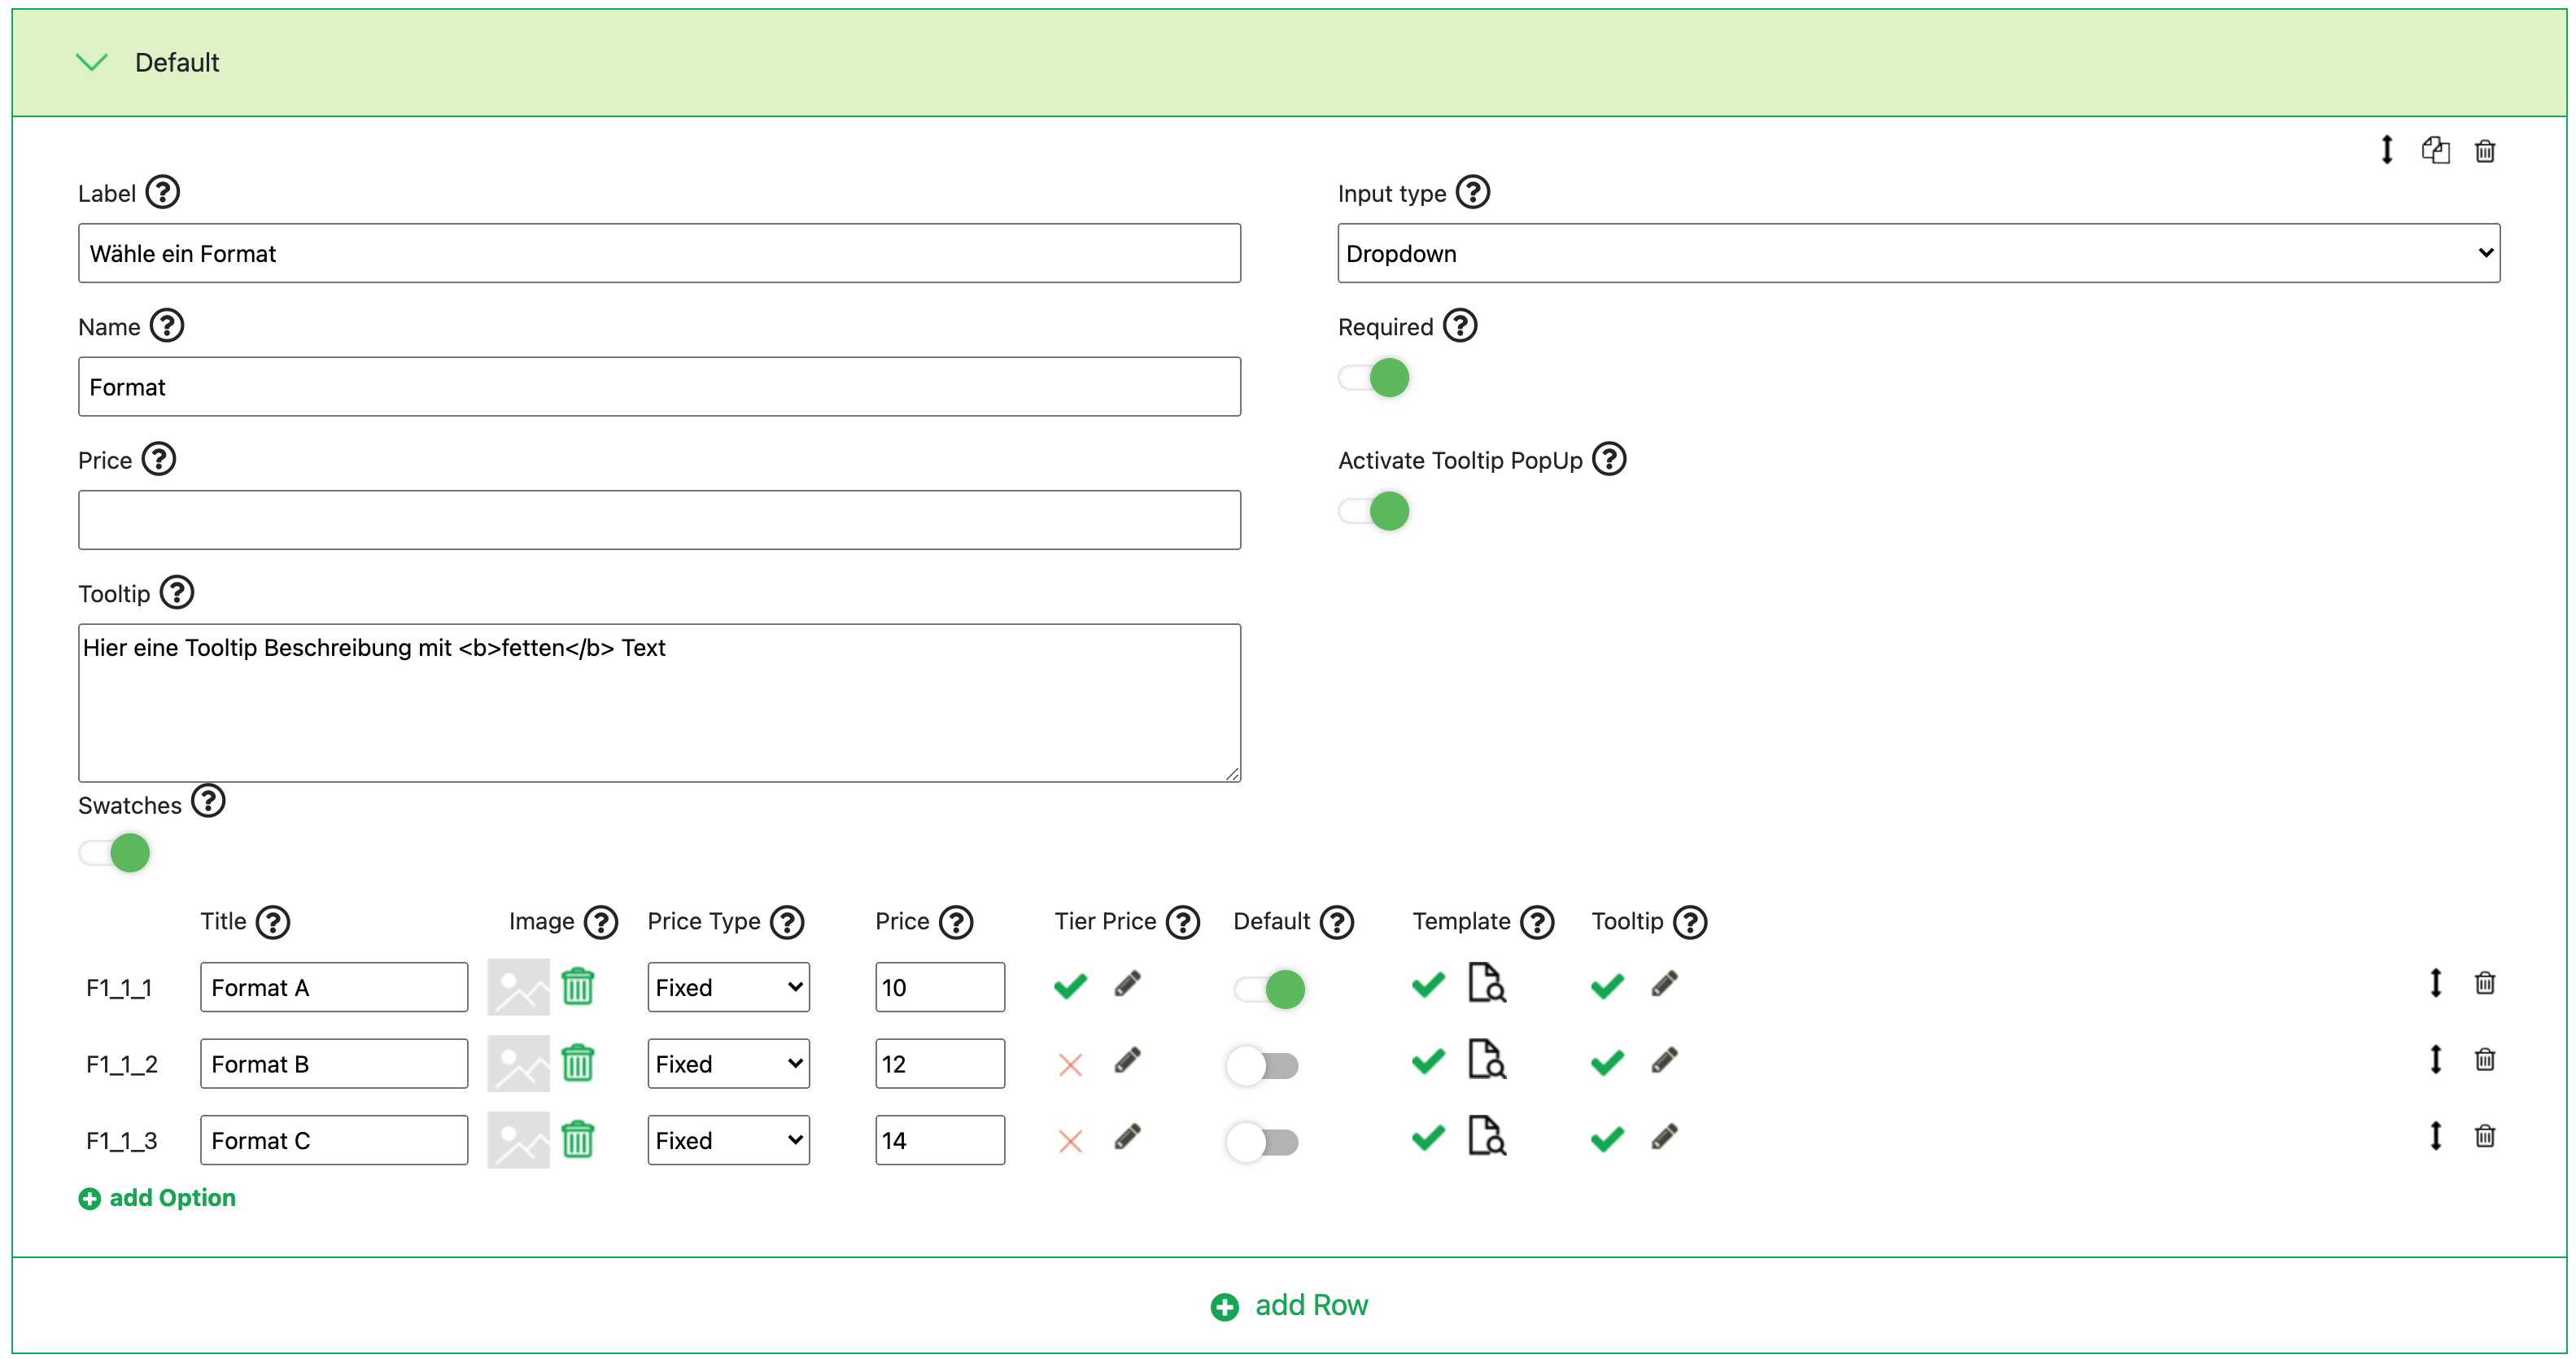The width and height of the screenshot is (2576, 1359).
Task: Delete the field using top-right trash icon
Action: (x=2485, y=151)
